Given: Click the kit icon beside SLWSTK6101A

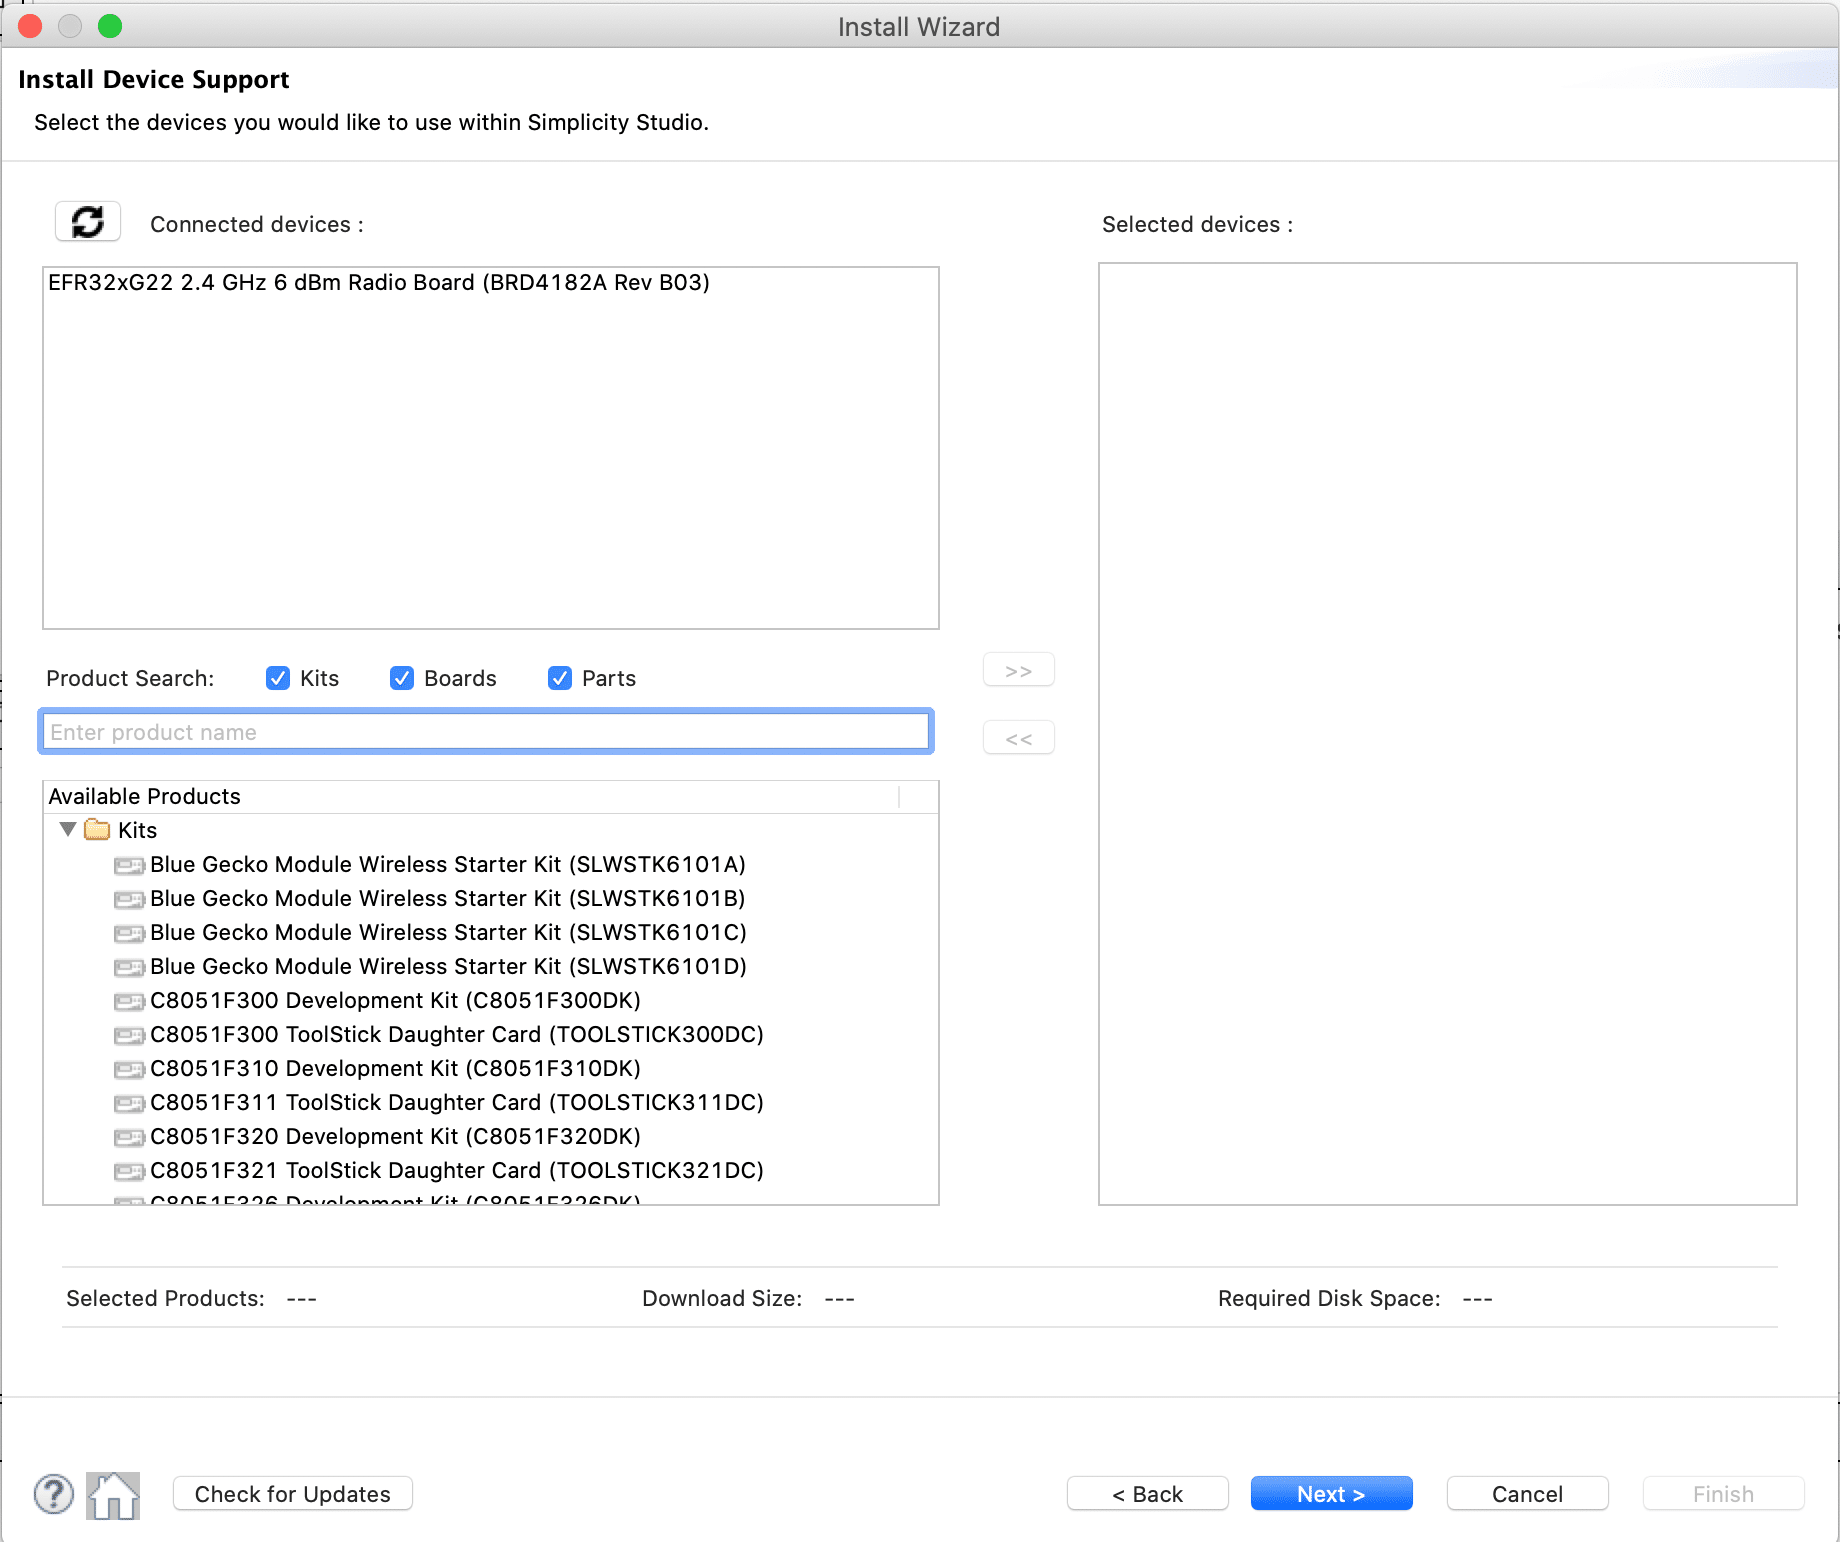Looking at the screenshot, I should (129, 865).
